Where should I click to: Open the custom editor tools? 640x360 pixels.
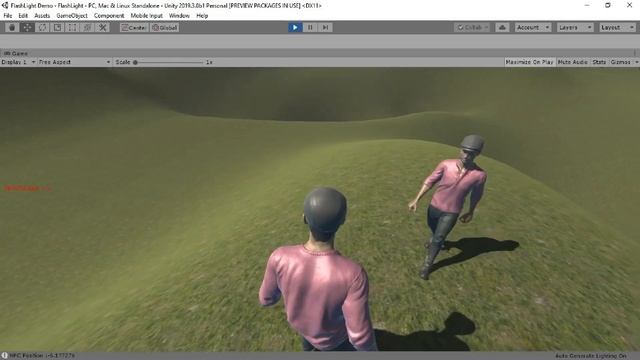tap(102, 27)
